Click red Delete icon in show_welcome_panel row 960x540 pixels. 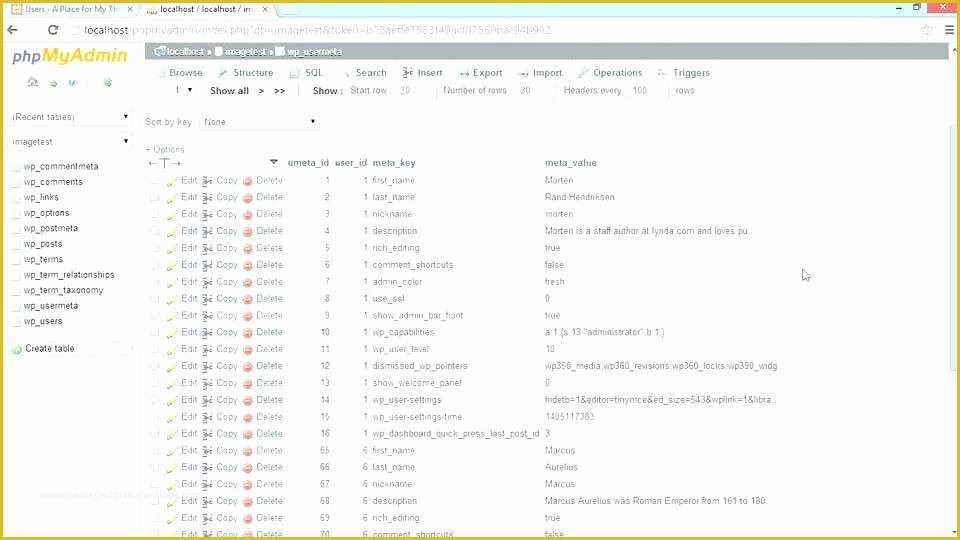247,383
